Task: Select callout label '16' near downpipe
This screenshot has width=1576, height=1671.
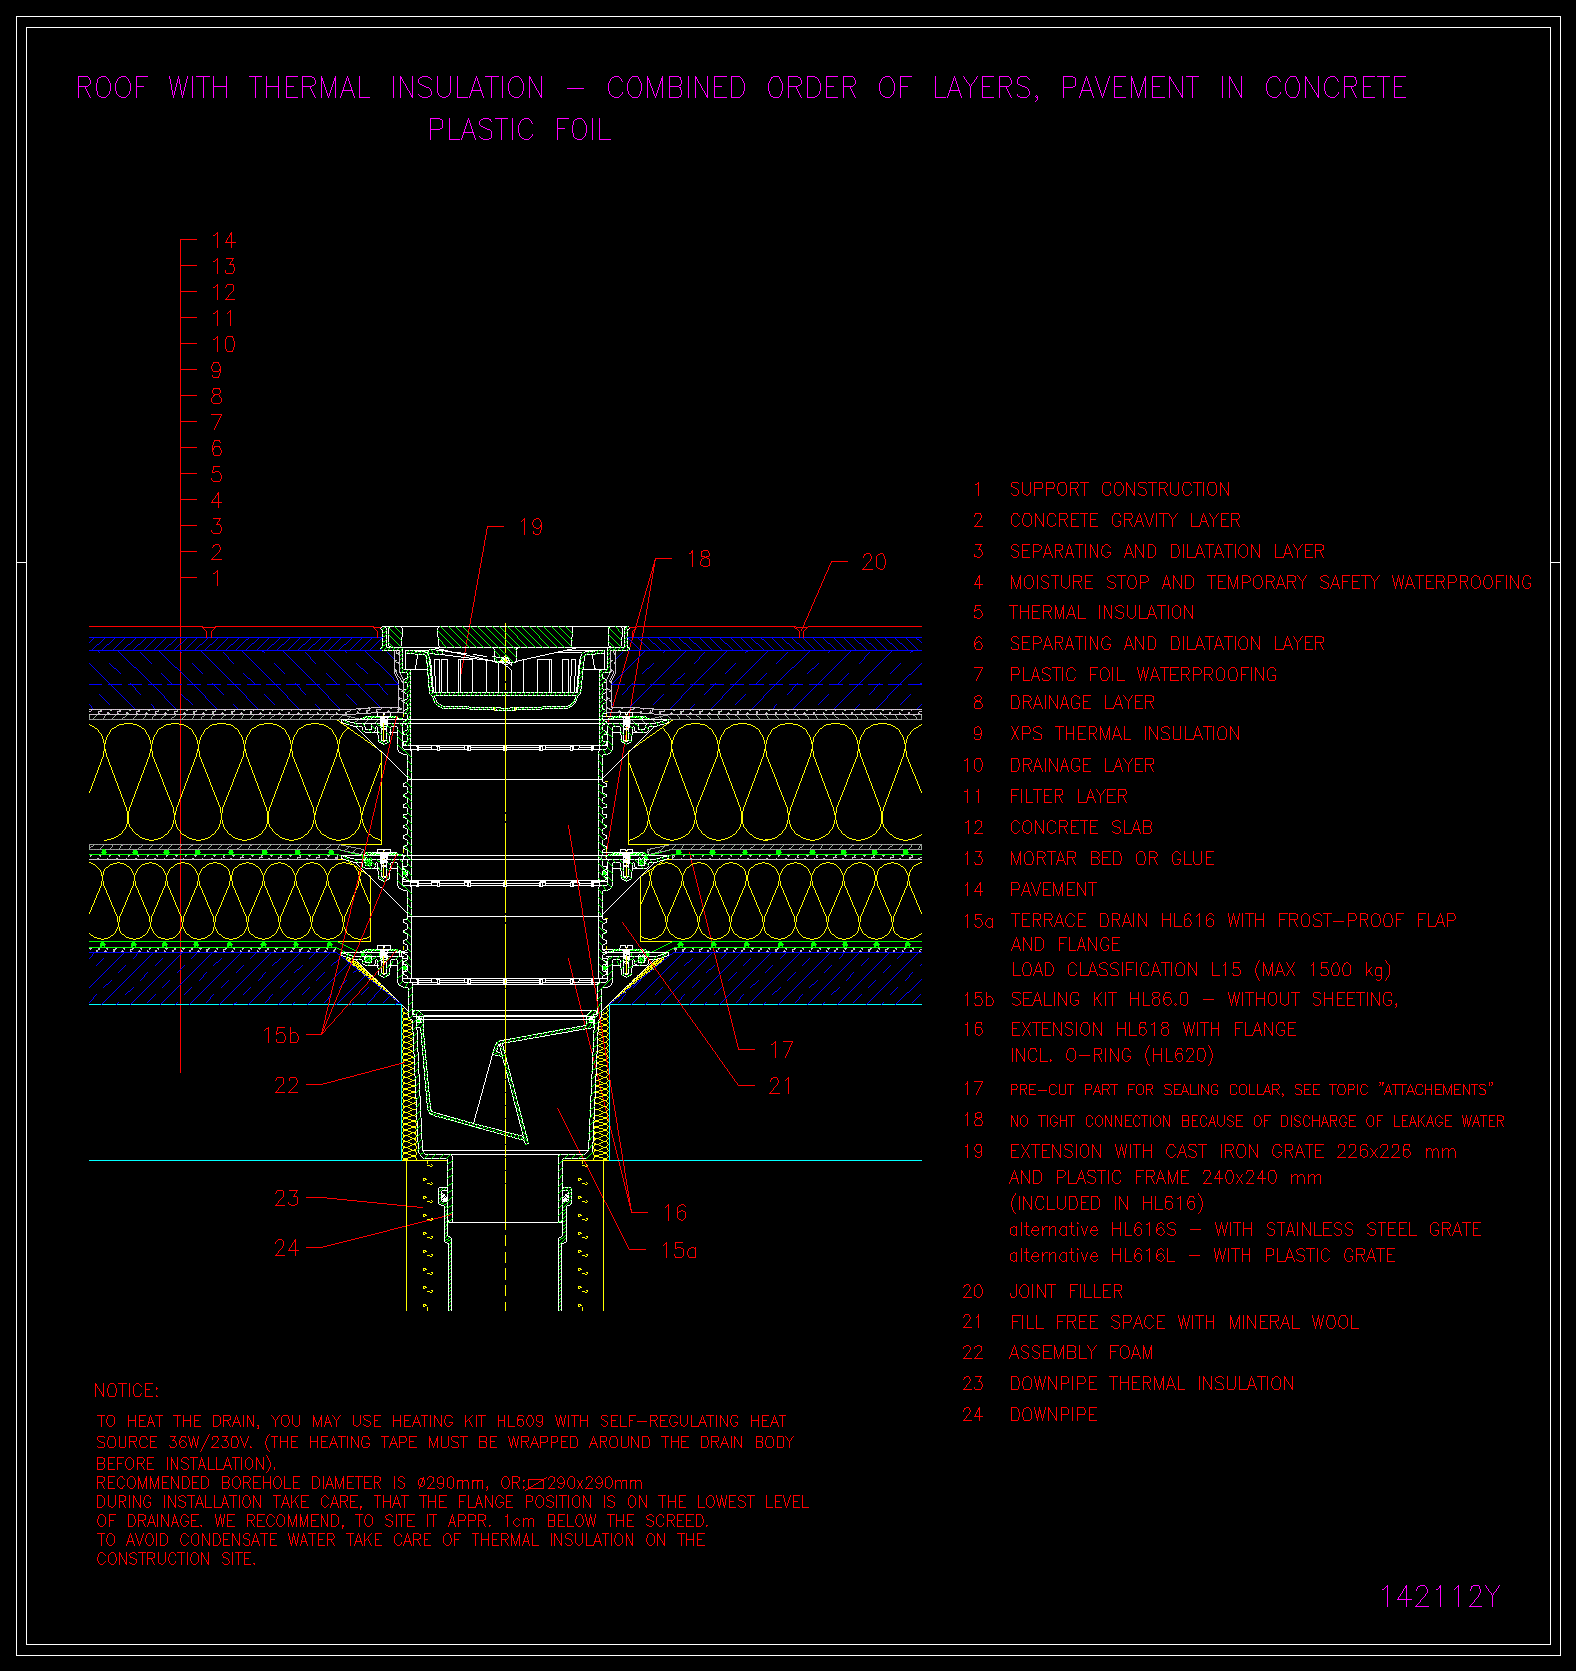Action: point(675,1213)
